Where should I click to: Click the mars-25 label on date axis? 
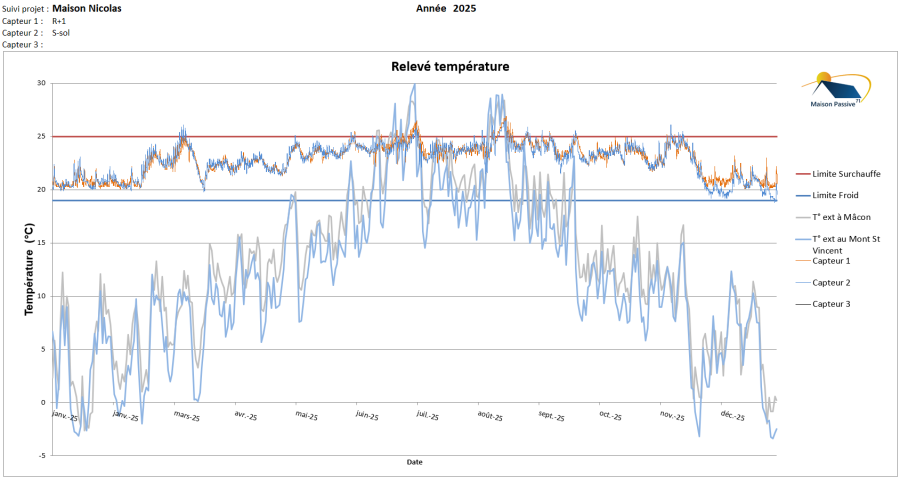pyautogui.click(x=187, y=415)
